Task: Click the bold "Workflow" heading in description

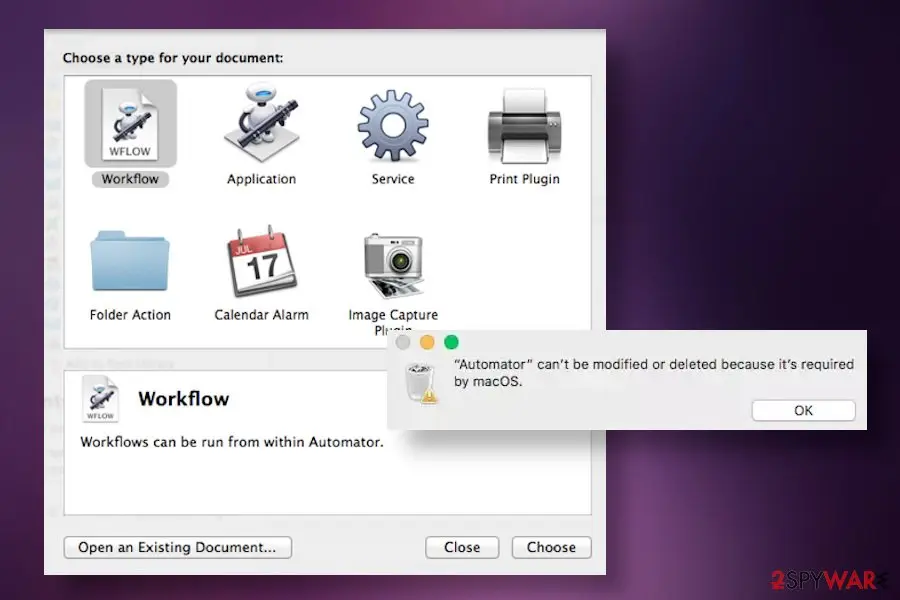Action: click(x=184, y=398)
